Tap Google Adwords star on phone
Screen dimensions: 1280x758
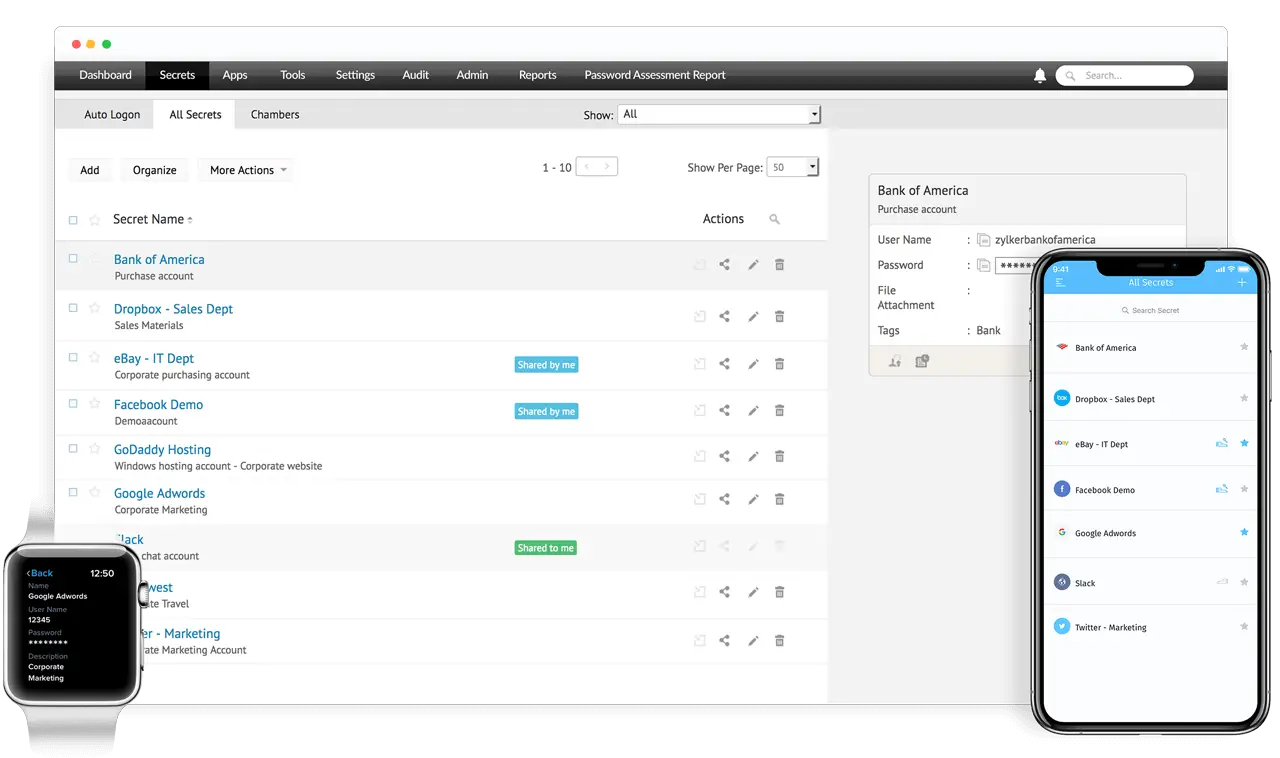[x=1244, y=533]
